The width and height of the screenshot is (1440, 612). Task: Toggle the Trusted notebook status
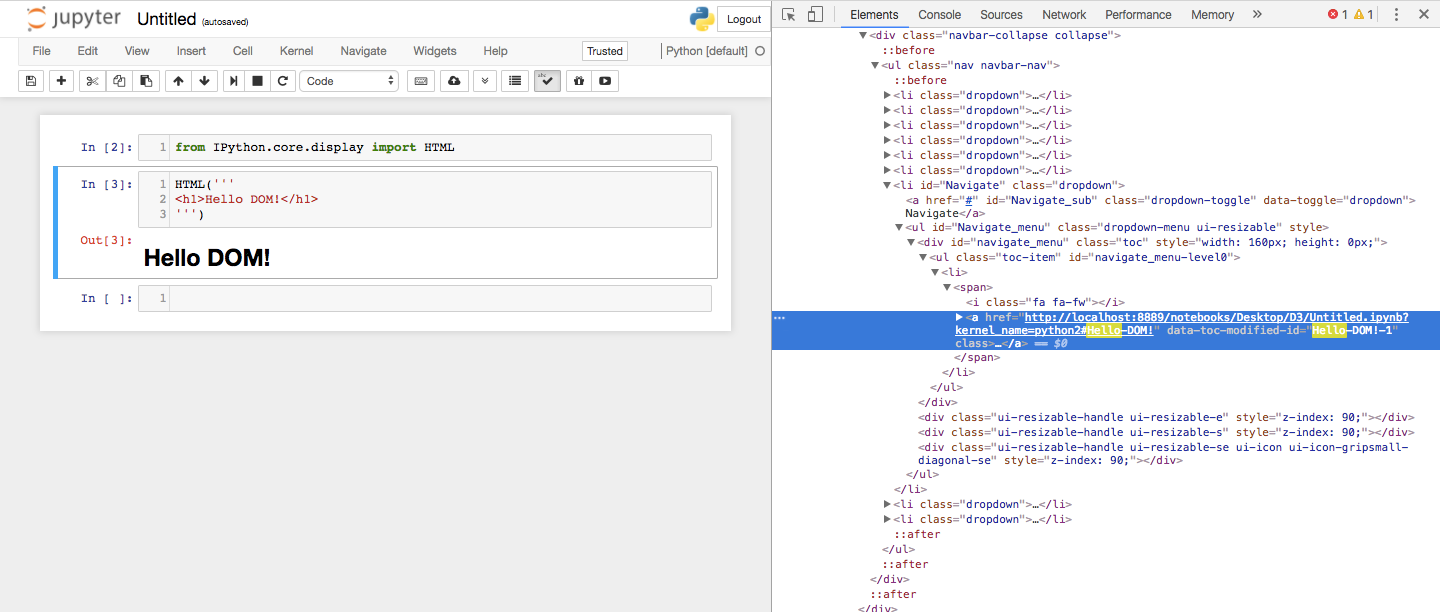tap(604, 50)
